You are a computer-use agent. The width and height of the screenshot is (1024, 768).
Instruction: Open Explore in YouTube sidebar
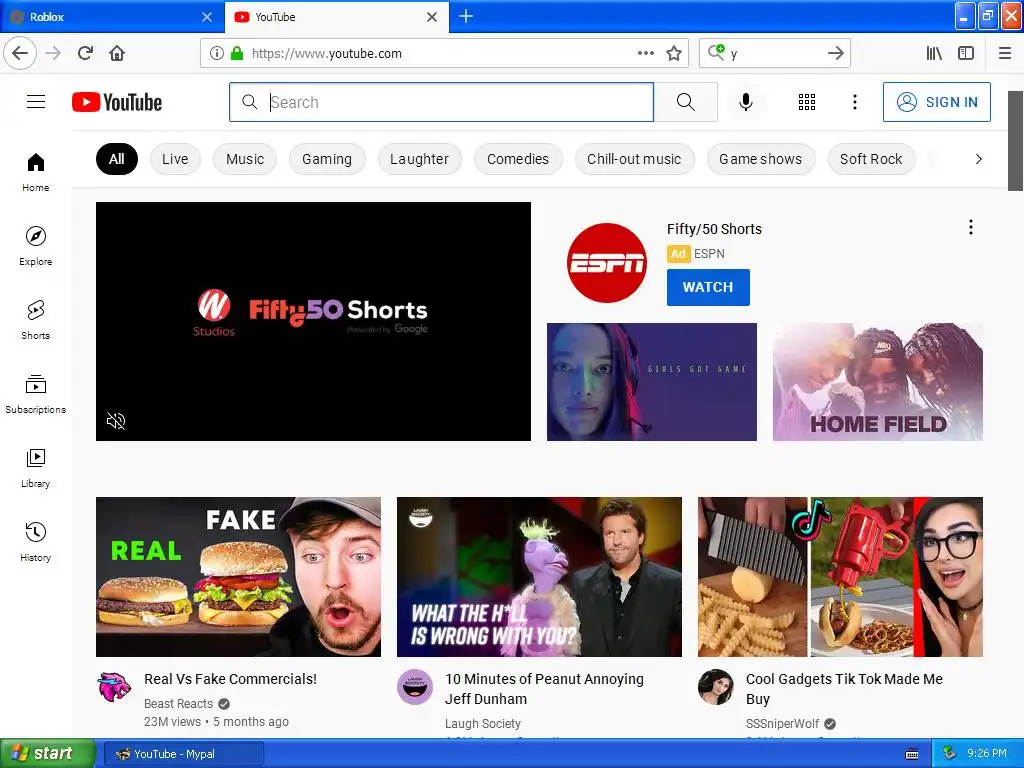[36, 246]
